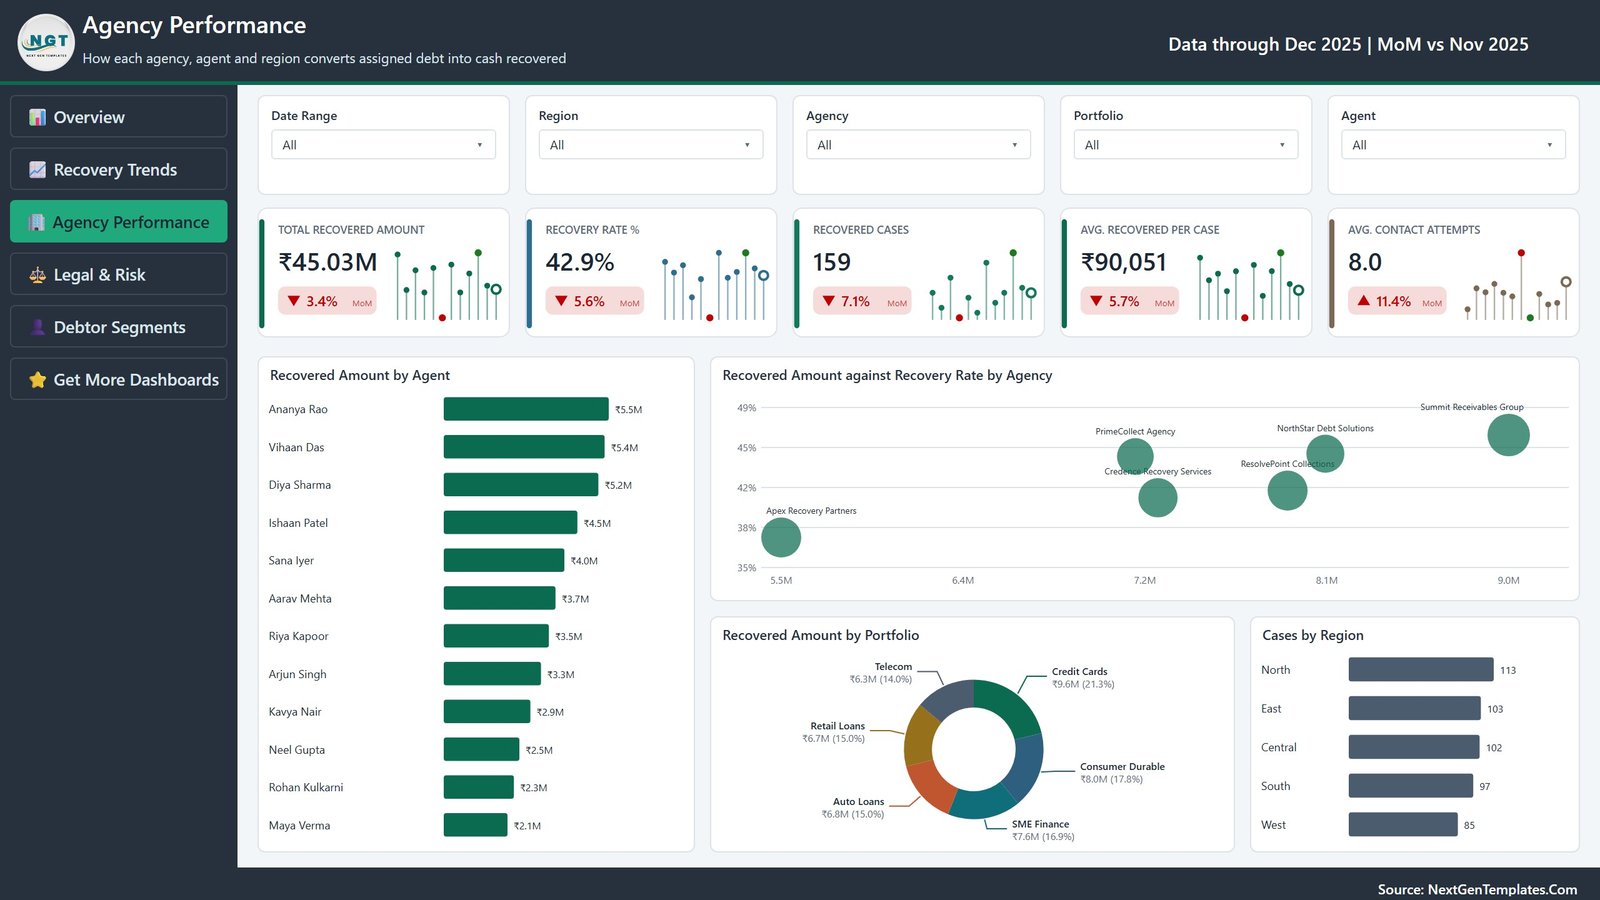Click the Maya Verma bar
This screenshot has width=1600, height=900.
pyautogui.click(x=475, y=825)
